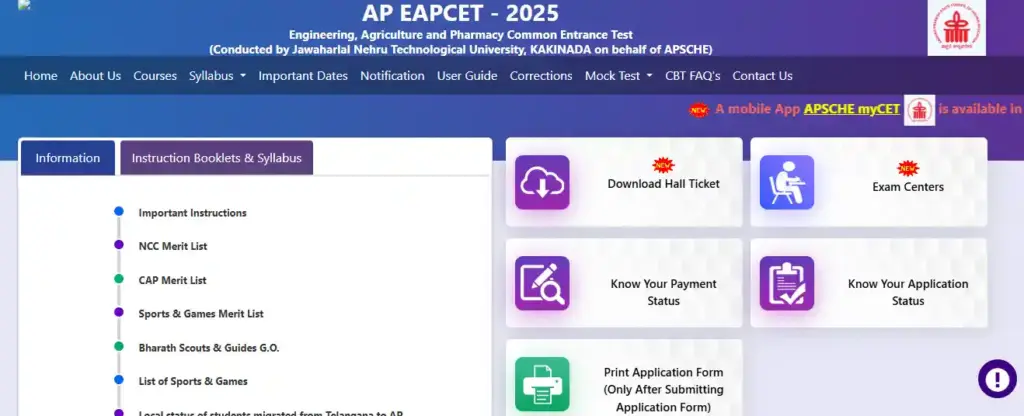
Task: Click the Know Your Application Status clipboard icon
Action: (786, 283)
